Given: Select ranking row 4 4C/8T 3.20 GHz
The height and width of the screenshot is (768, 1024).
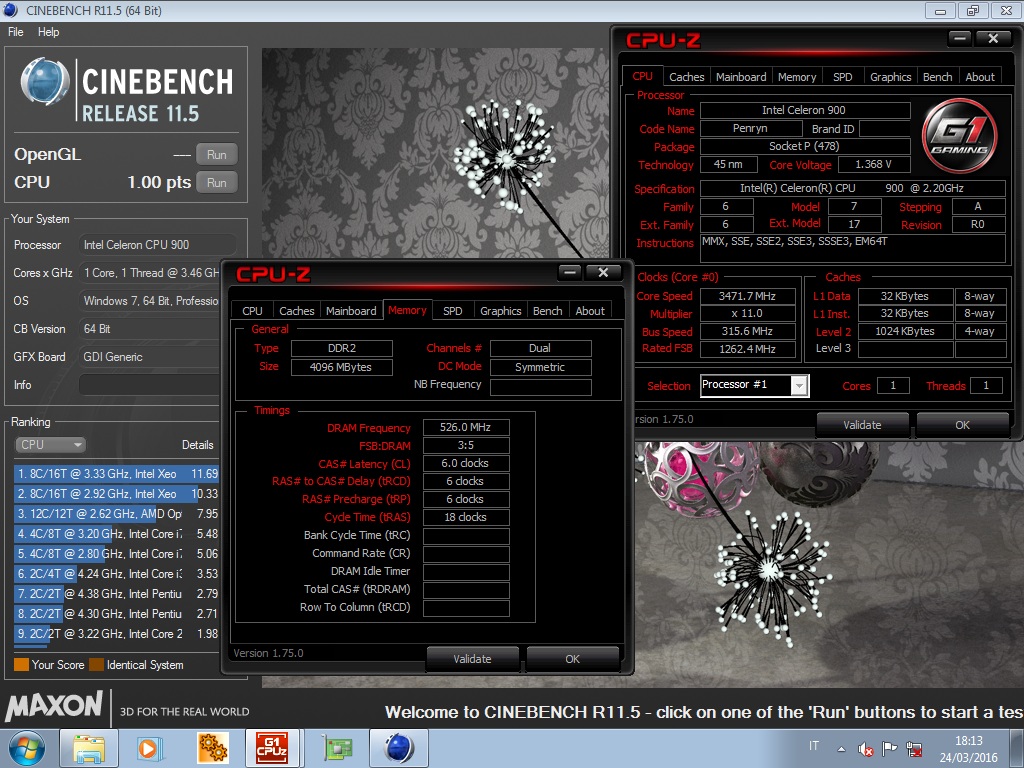Looking at the screenshot, I should coord(116,534).
